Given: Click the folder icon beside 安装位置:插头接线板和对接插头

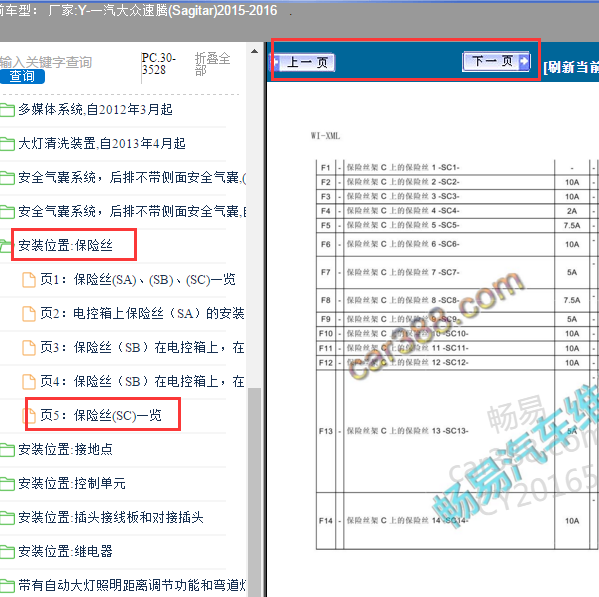Looking at the screenshot, I should tap(7, 518).
